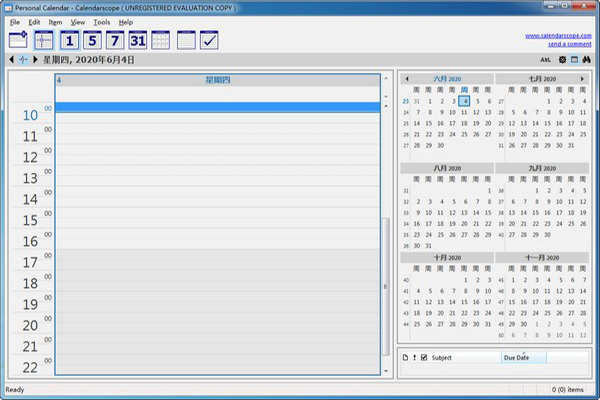The image size is (600, 400).
Task: Click the New Event toolbar icon
Action: (19, 41)
